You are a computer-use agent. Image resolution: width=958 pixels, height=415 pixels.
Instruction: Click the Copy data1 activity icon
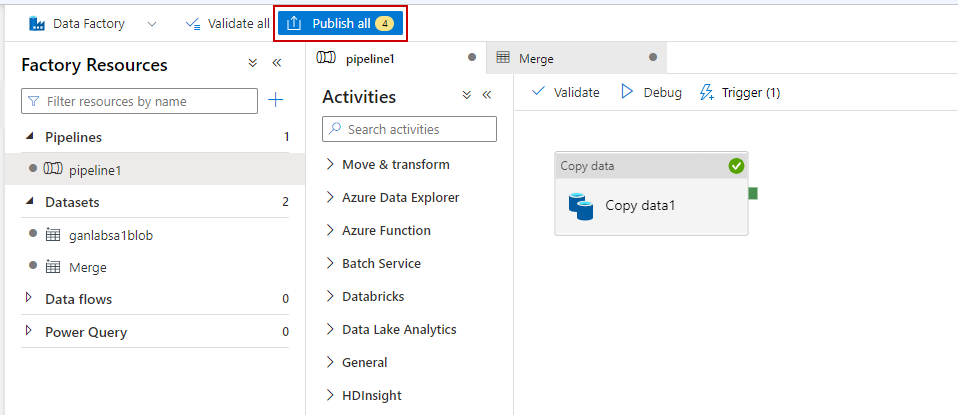(x=581, y=206)
